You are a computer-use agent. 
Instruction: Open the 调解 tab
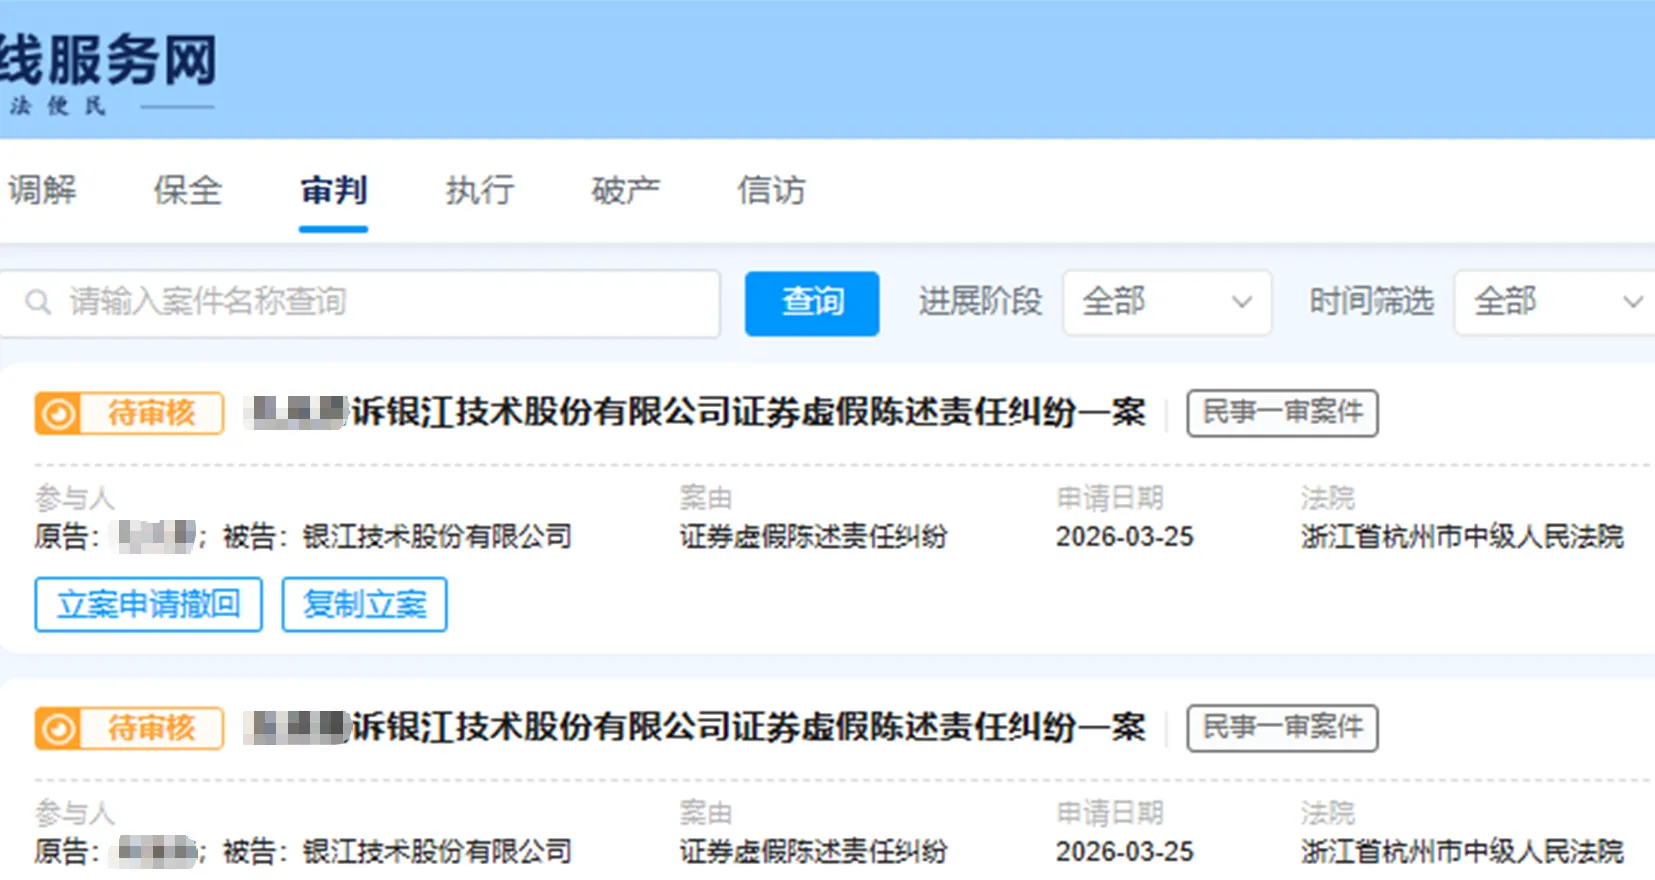tap(42, 190)
